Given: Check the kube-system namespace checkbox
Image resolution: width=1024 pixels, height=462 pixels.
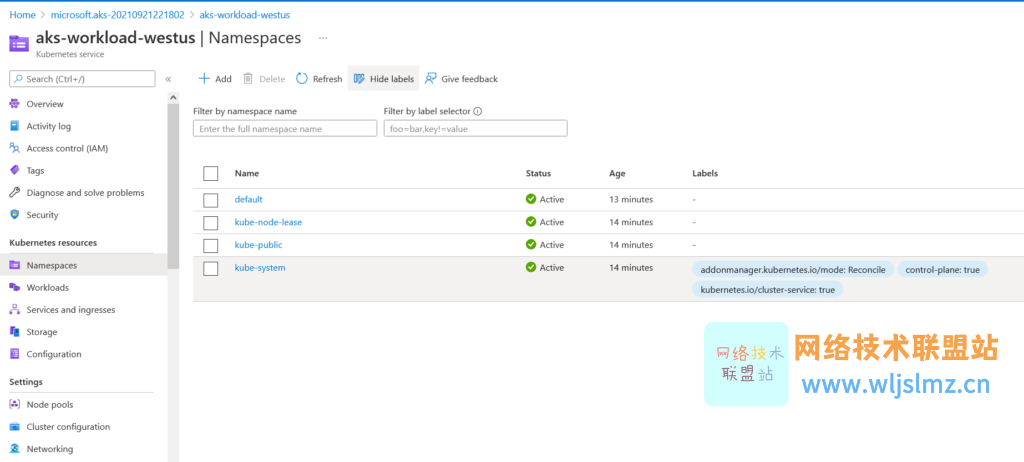Looking at the screenshot, I should coord(210,269).
